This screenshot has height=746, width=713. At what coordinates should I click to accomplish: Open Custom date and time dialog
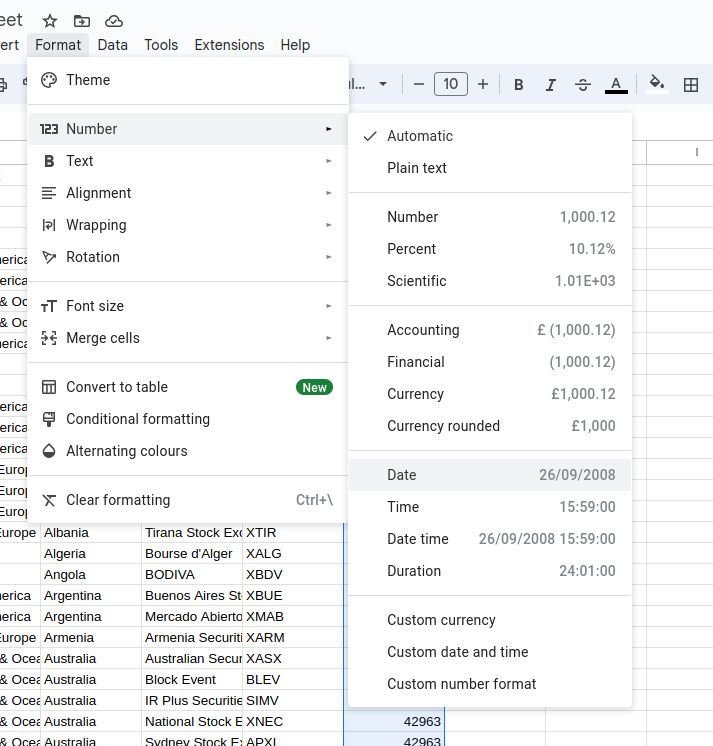click(490, 651)
